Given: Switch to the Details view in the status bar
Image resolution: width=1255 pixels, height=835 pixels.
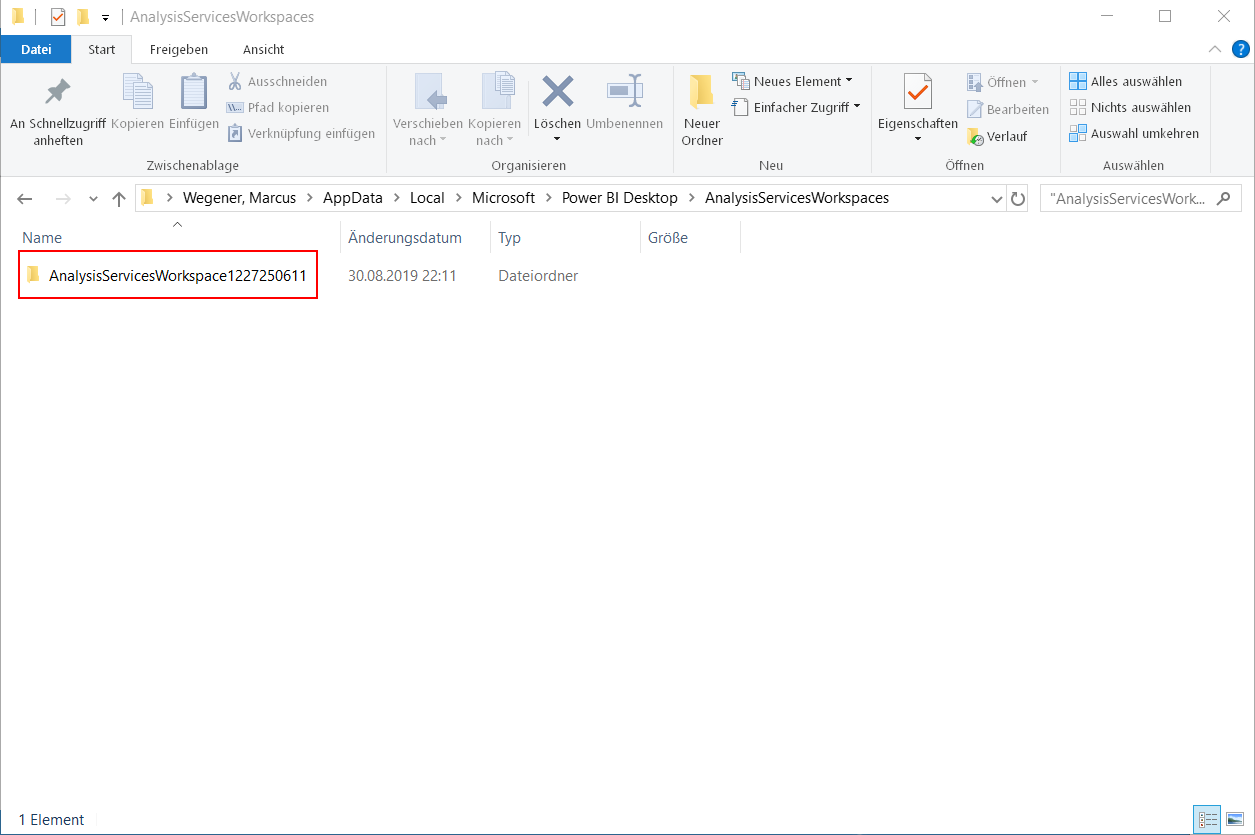Looking at the screenshot, I should (1207, 820).
